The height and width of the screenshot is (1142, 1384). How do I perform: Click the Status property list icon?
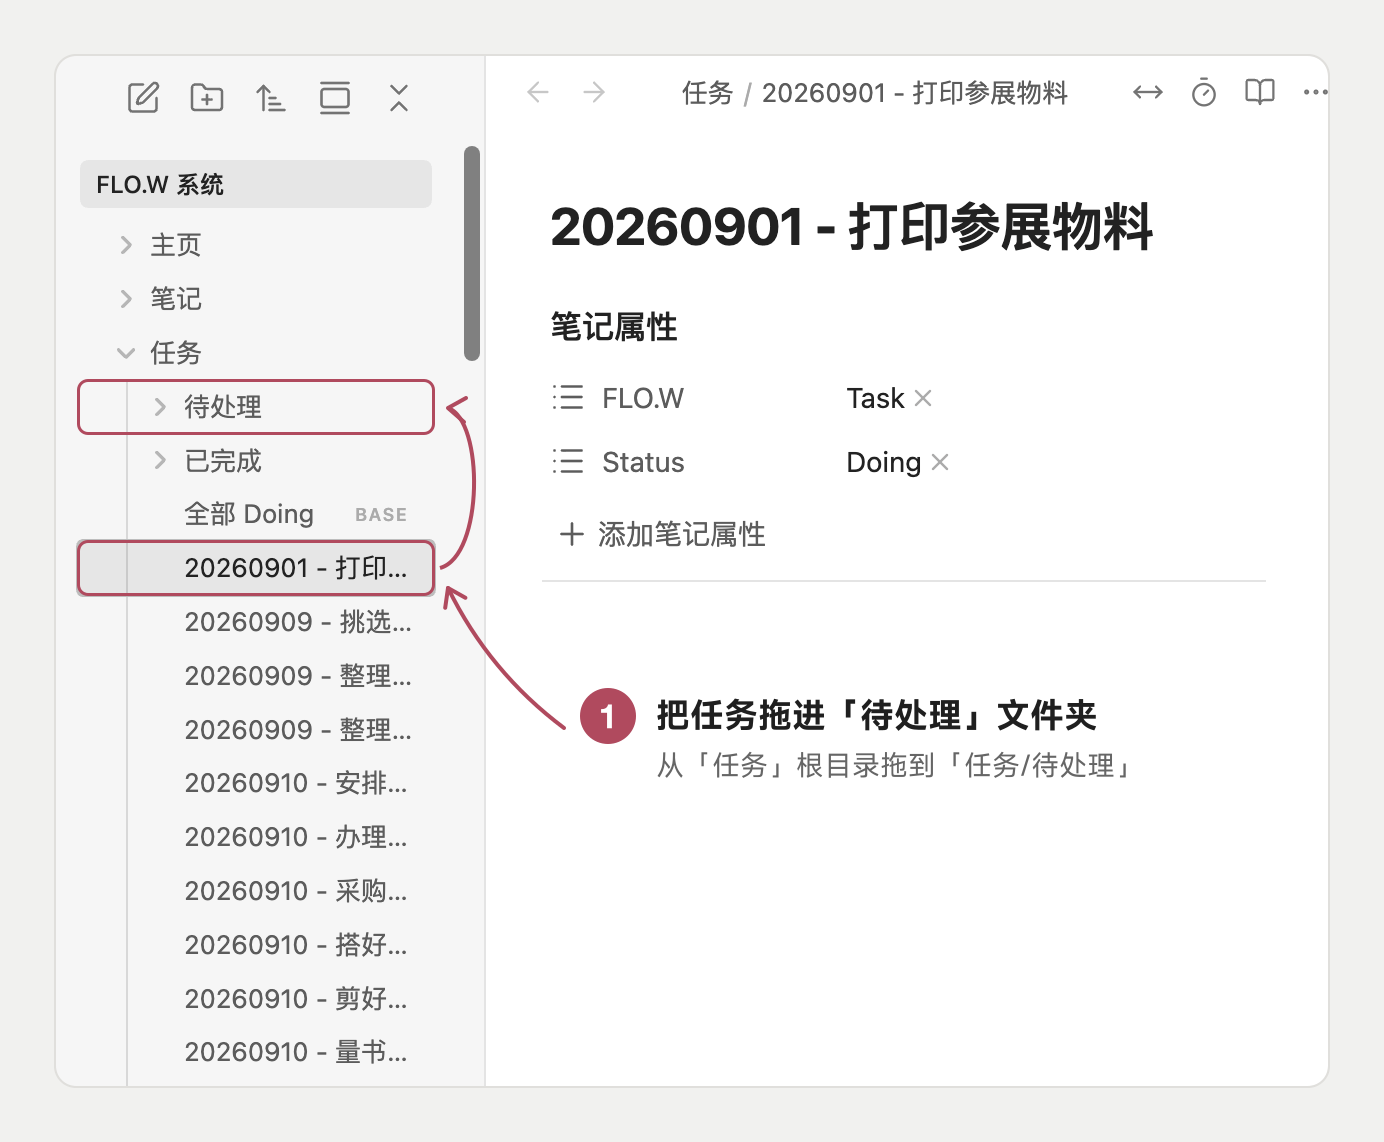pos(568,462)
